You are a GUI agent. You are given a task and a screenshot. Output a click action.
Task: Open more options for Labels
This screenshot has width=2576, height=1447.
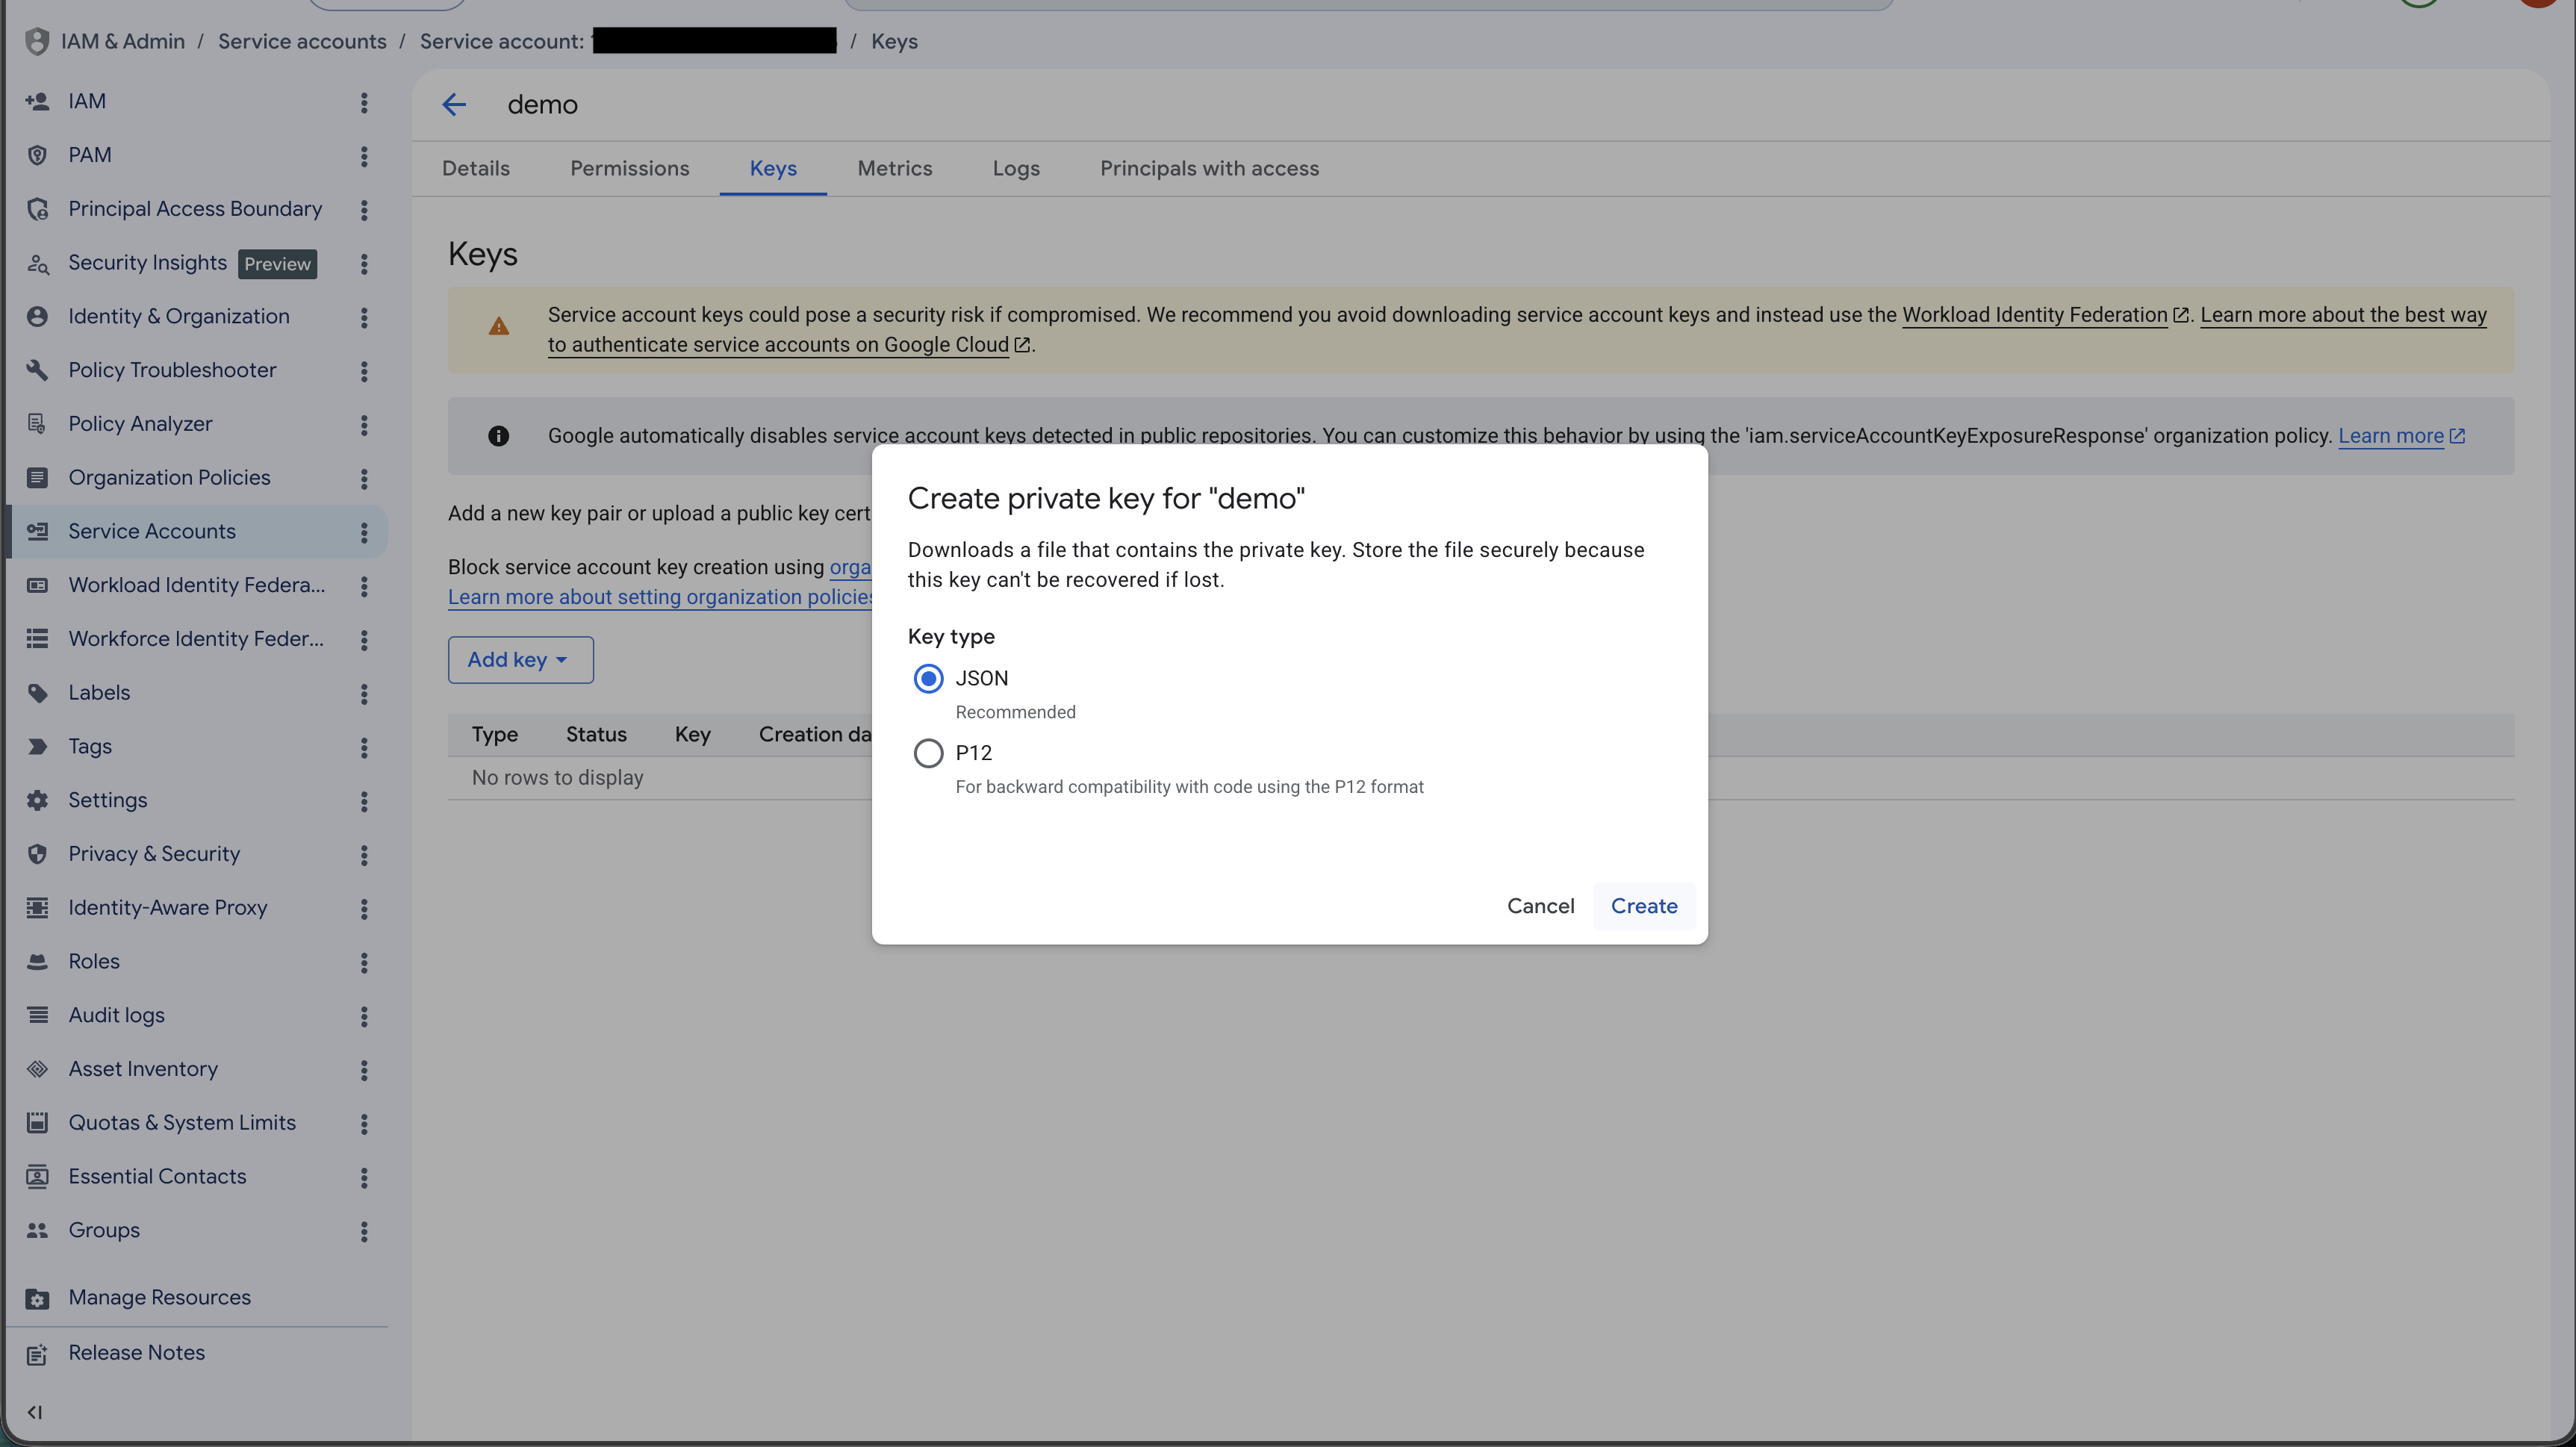click(x=364, y=694)
